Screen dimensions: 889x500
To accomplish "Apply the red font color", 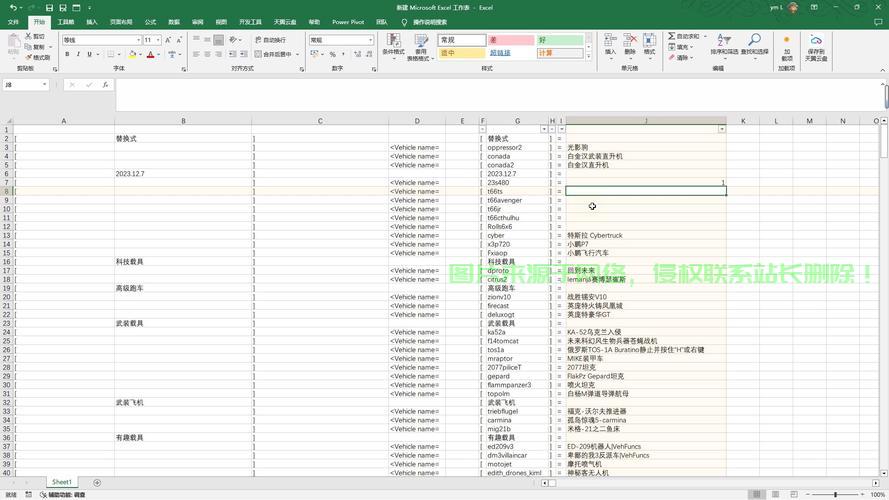I will pos(151,54).
